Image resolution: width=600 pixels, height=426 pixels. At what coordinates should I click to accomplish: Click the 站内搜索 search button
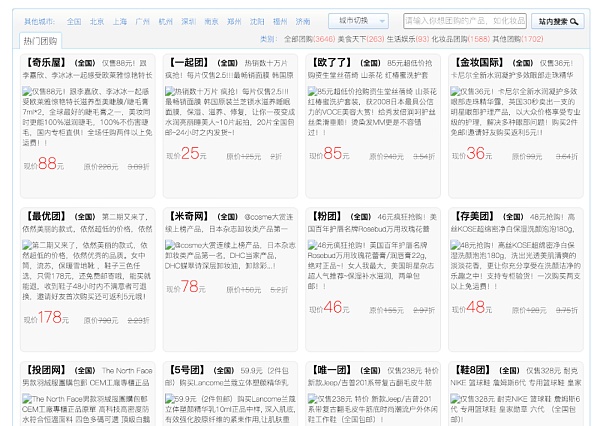click(558, 20)
